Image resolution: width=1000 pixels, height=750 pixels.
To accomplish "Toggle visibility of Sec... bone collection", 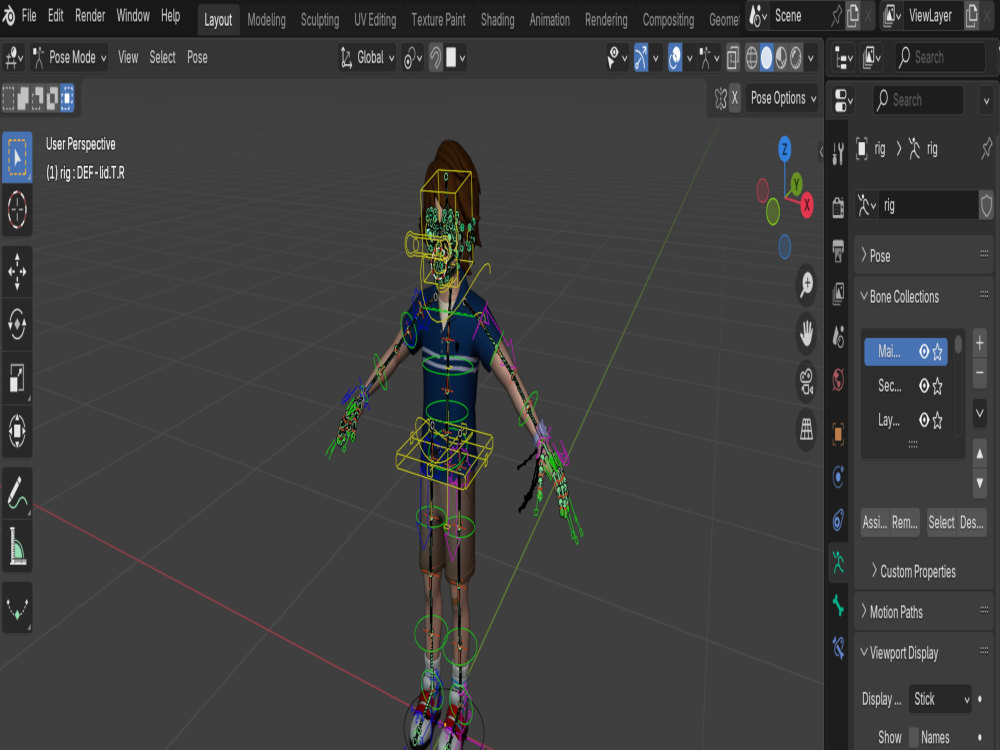I will (x=923, y=385).
